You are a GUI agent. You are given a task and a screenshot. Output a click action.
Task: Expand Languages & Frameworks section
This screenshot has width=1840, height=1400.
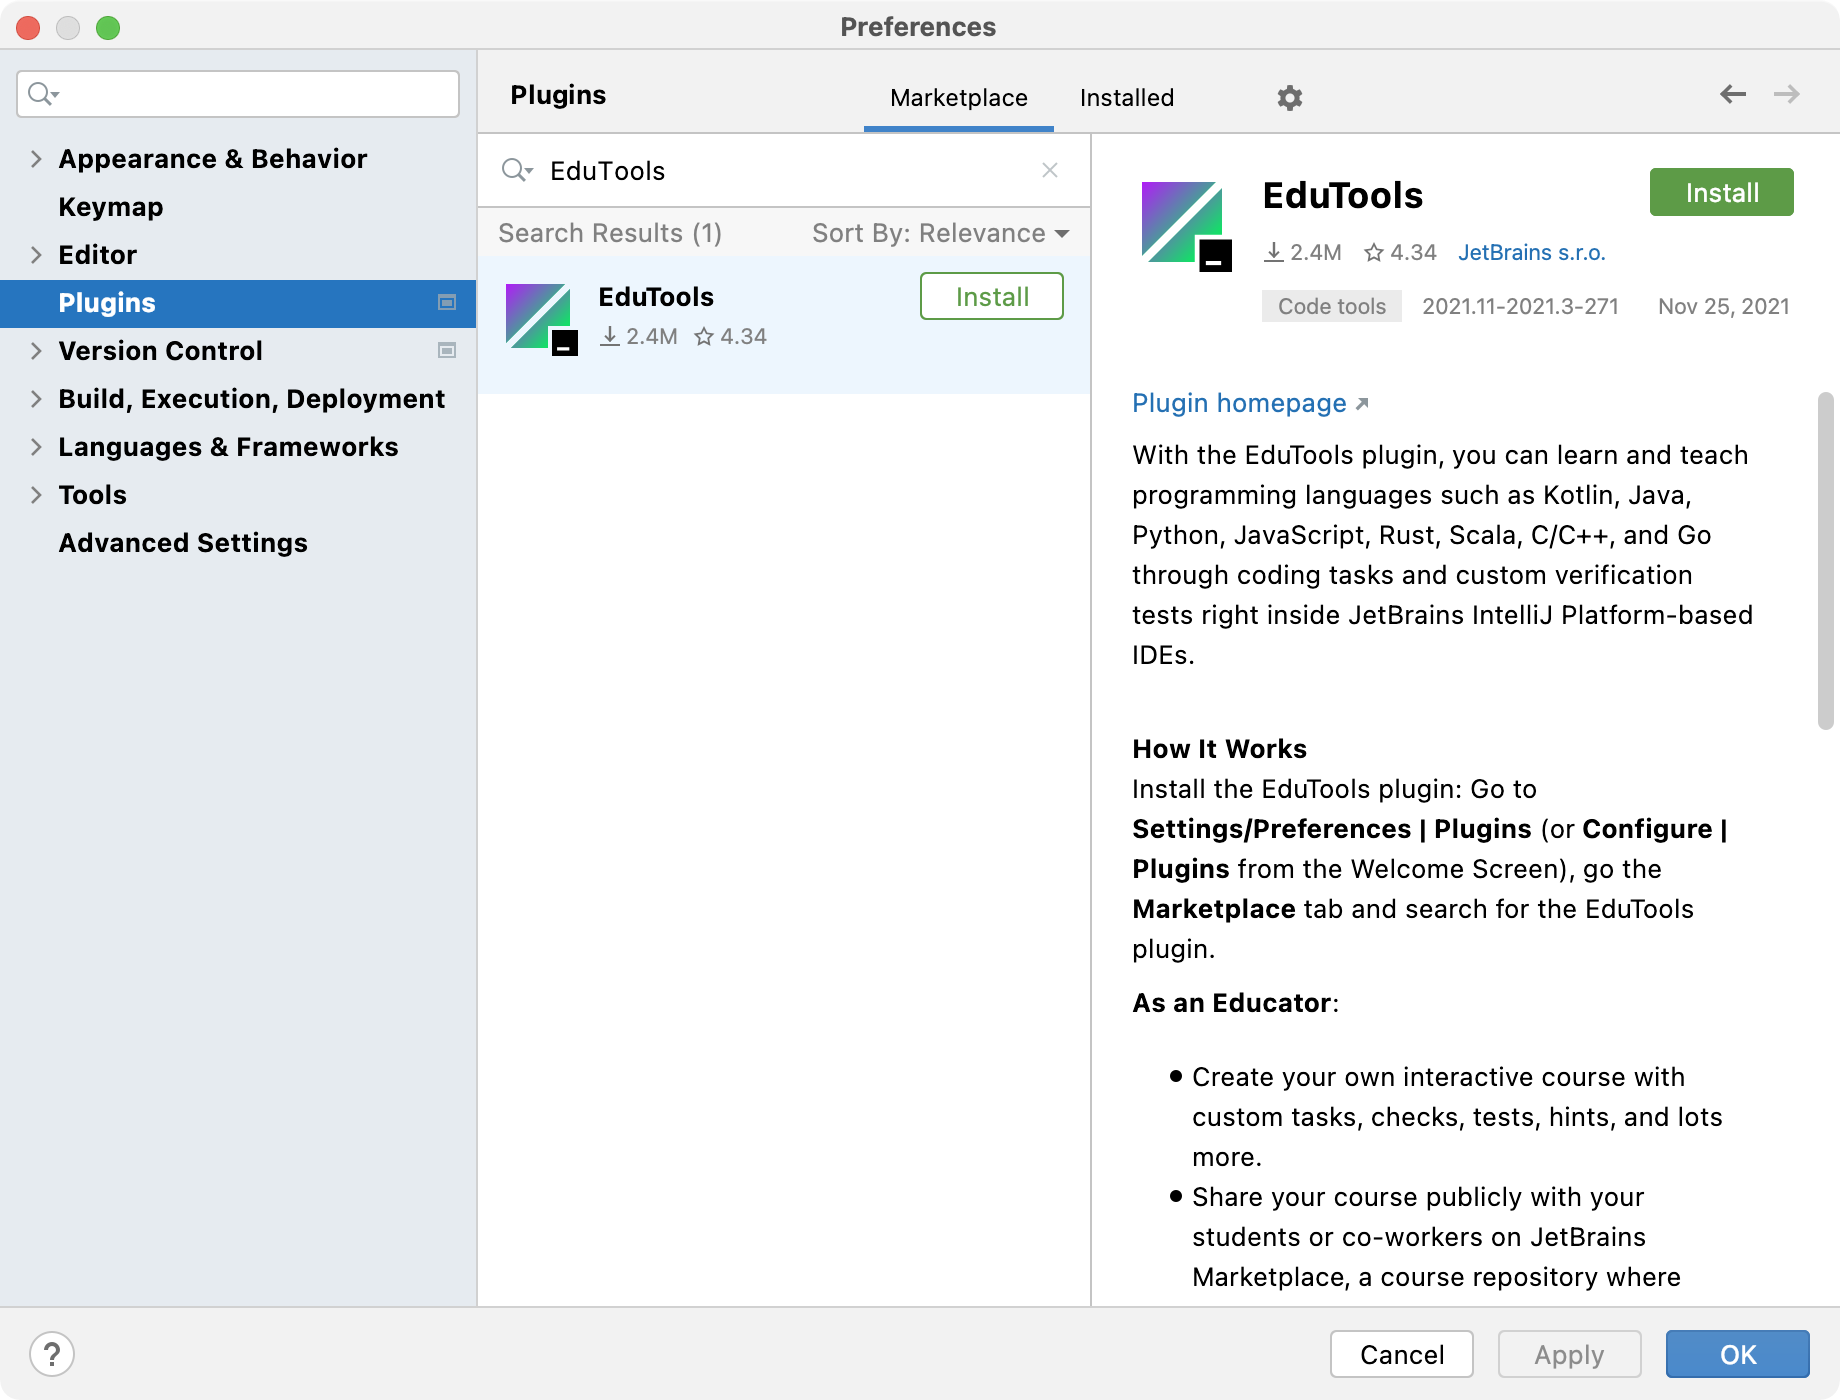point(36,447)
